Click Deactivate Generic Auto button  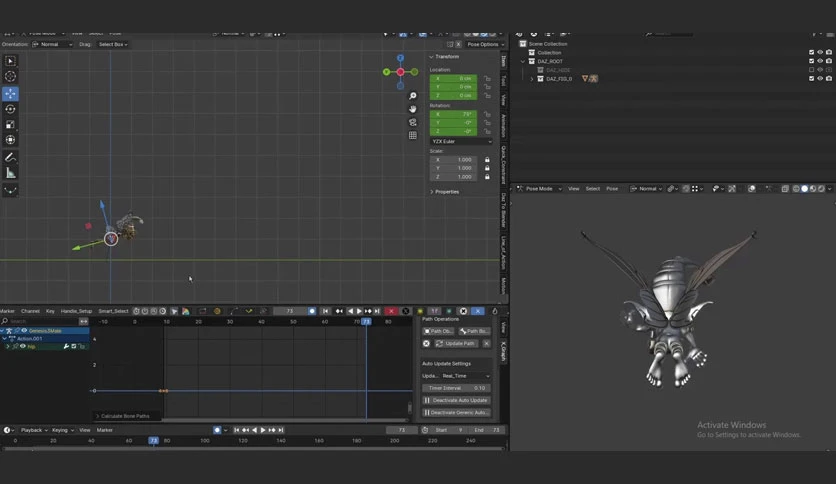click(456, 413)
